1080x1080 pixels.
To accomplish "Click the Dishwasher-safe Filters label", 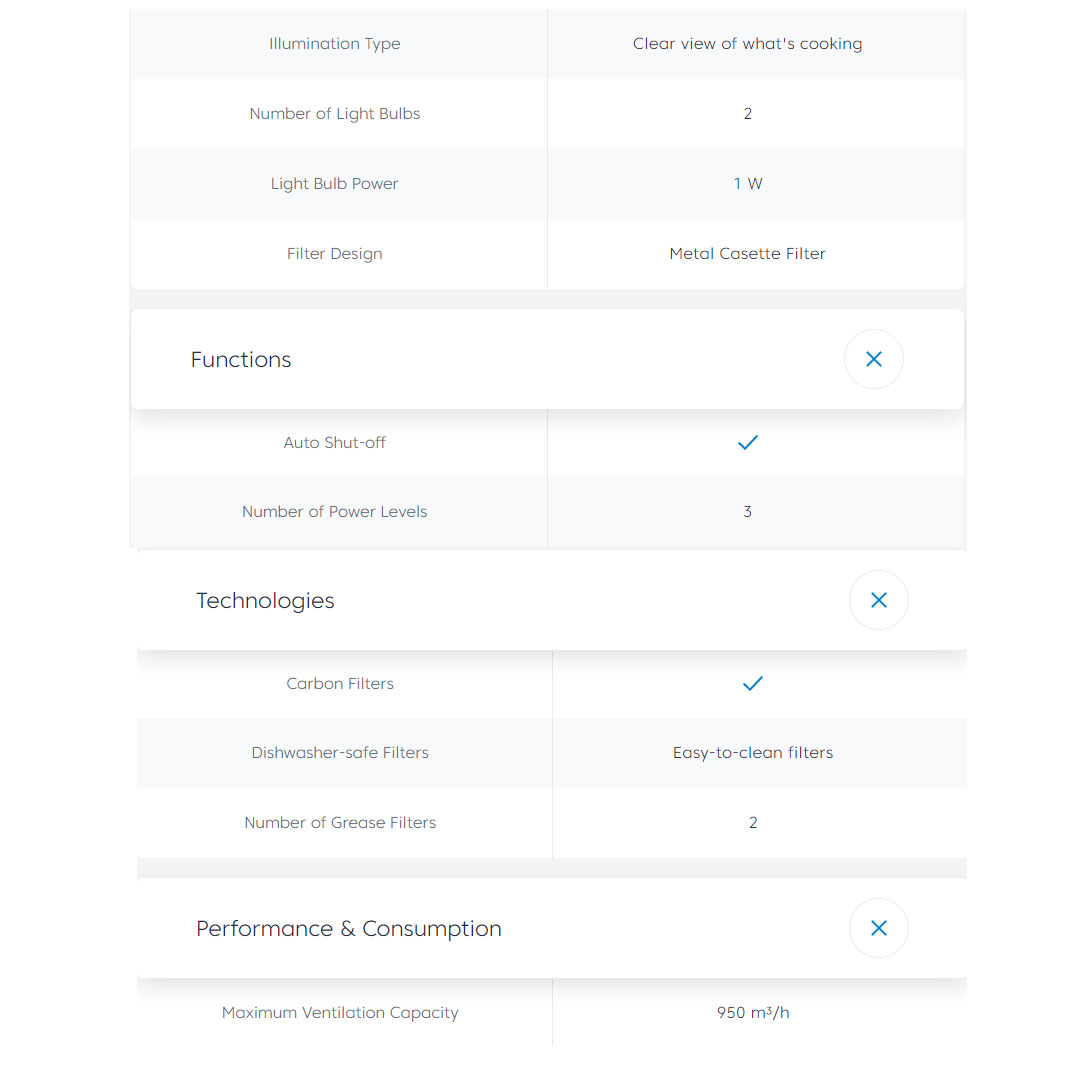I will click(340, 753).
